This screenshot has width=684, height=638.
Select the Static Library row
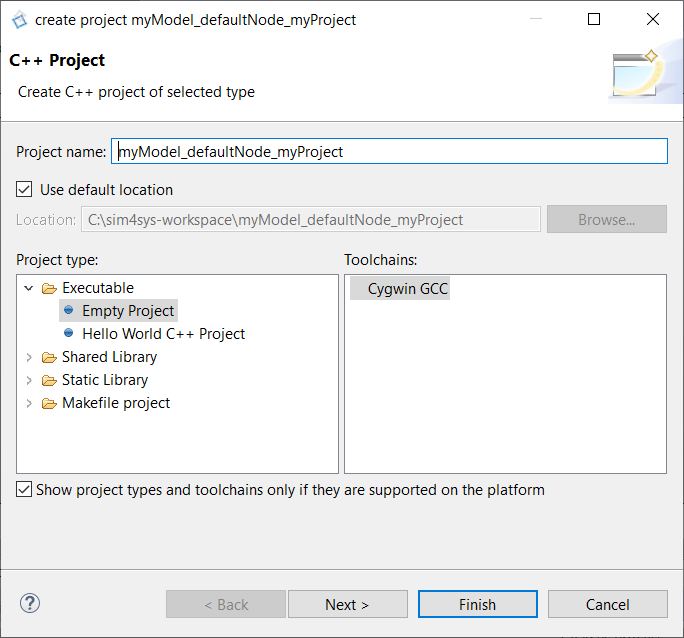pyautogui.click(x=105, y=380)
